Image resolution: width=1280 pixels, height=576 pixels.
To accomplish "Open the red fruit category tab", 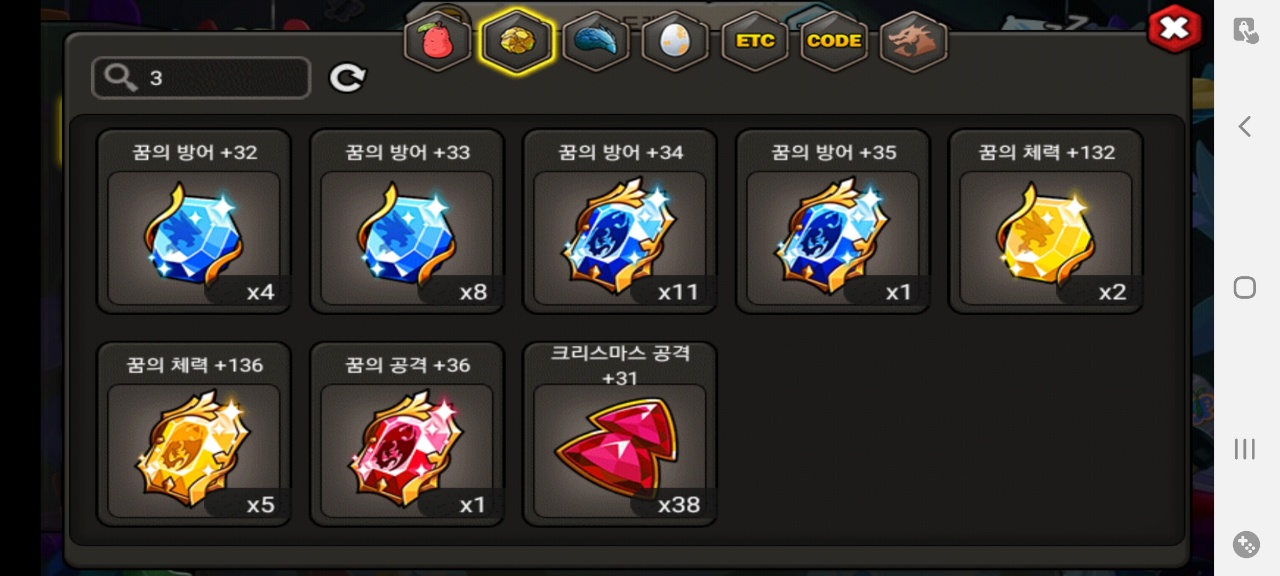I will (x=438, y=41).
